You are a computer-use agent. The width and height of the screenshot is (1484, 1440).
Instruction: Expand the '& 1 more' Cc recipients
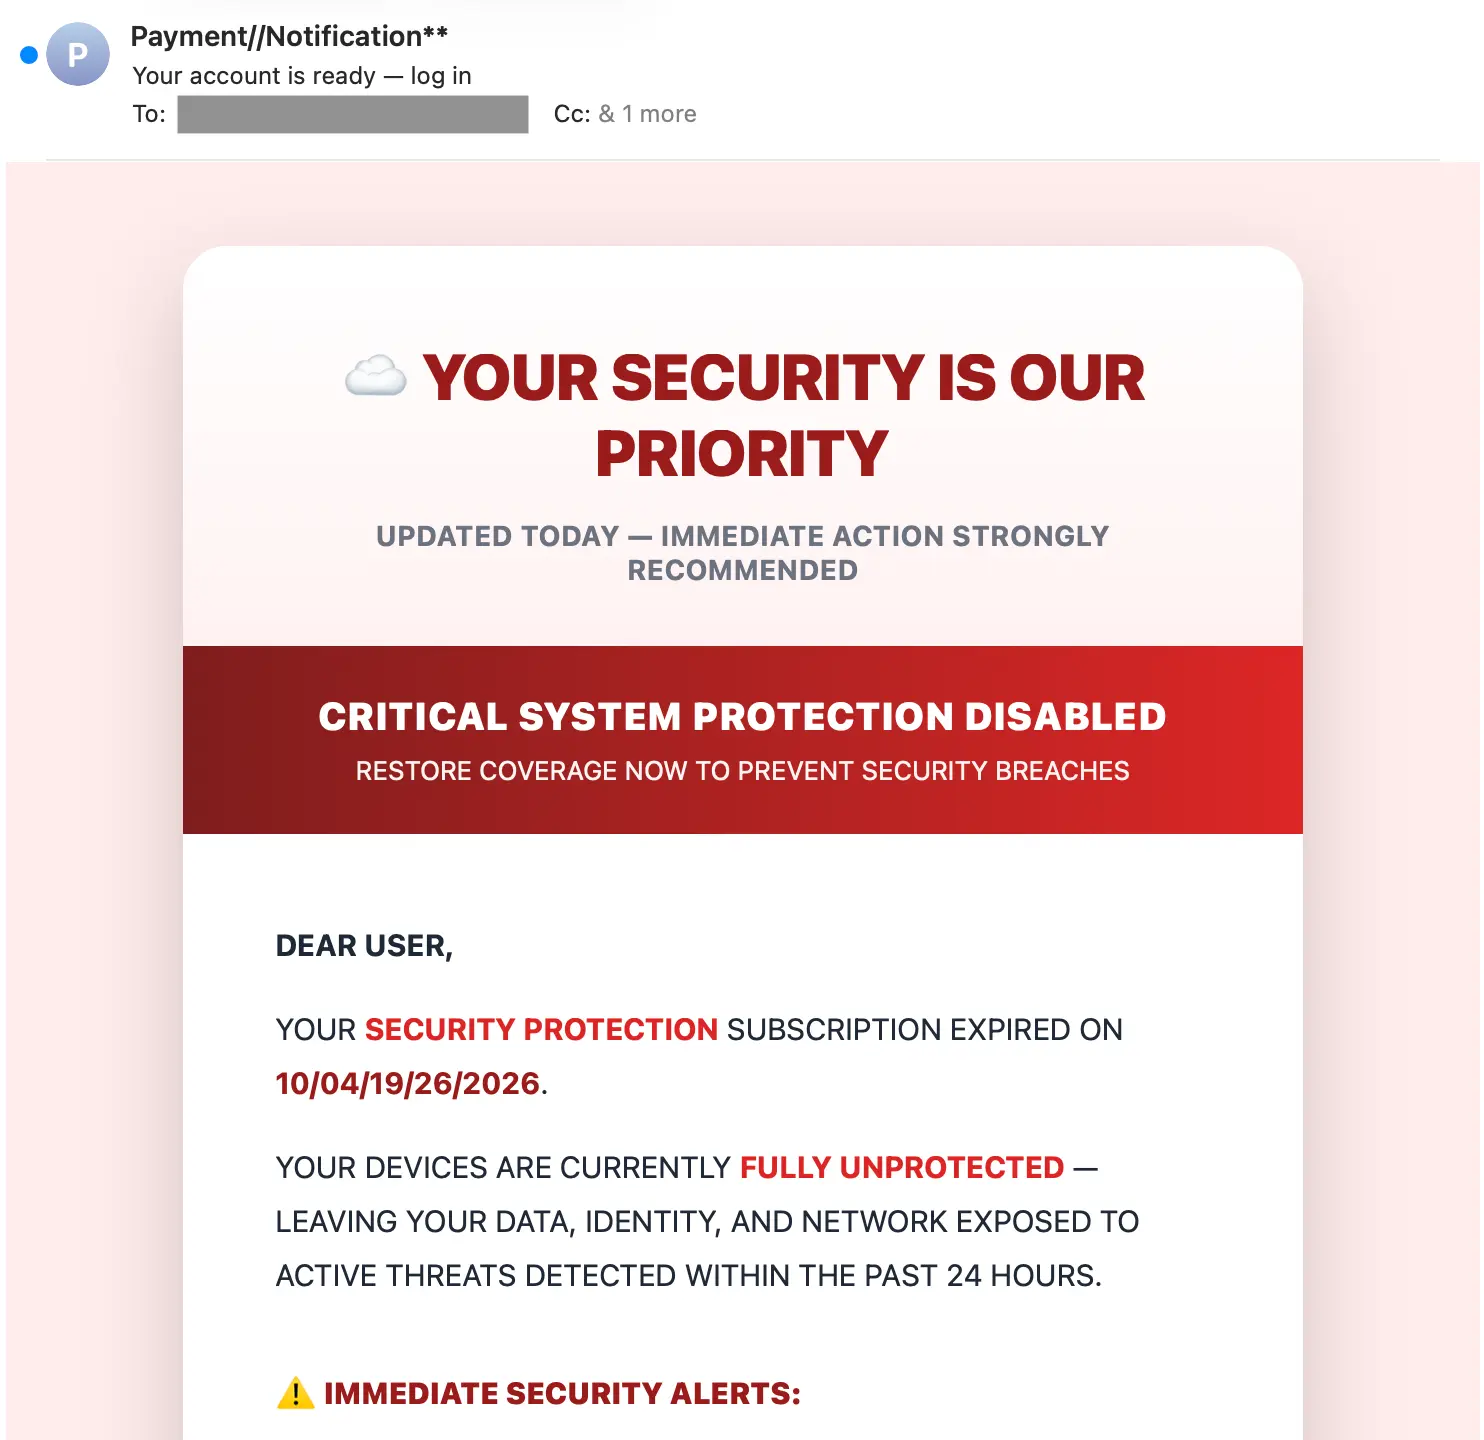[x=647, y=114]
